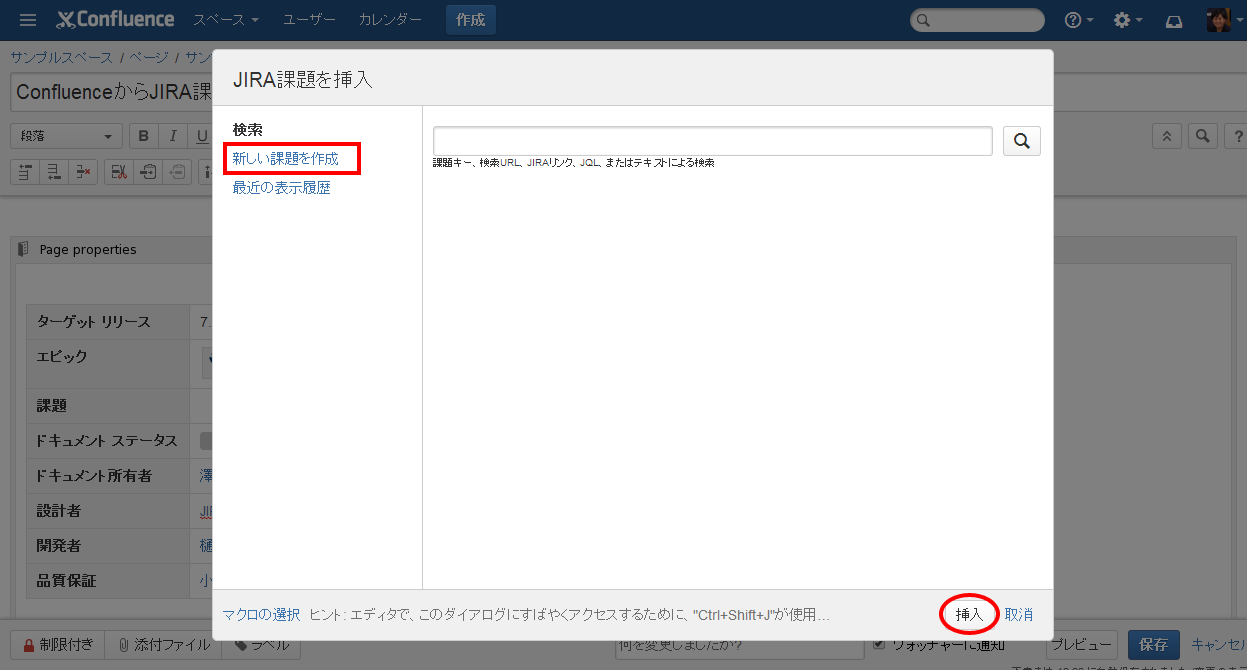Click the copy row icon

148,172
